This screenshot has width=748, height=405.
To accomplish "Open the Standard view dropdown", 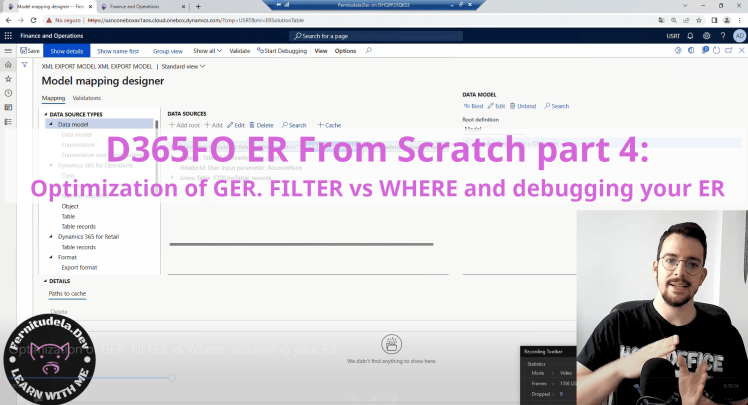I will [x=183, y=66].
